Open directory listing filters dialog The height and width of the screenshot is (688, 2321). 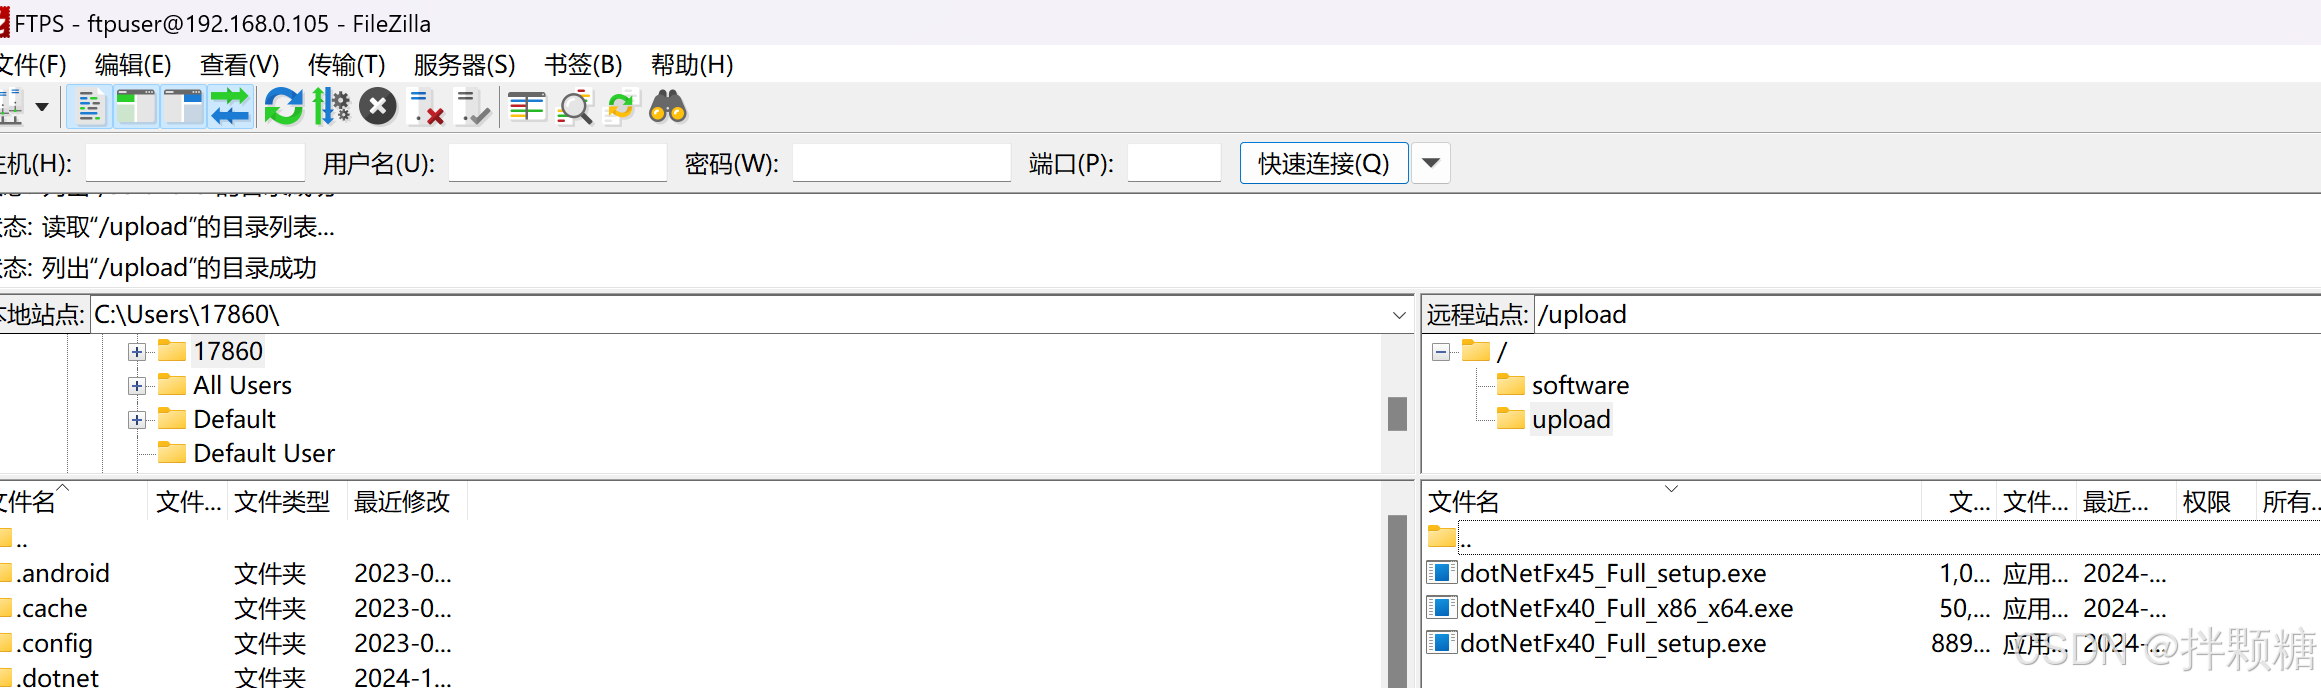pos(527,107)
